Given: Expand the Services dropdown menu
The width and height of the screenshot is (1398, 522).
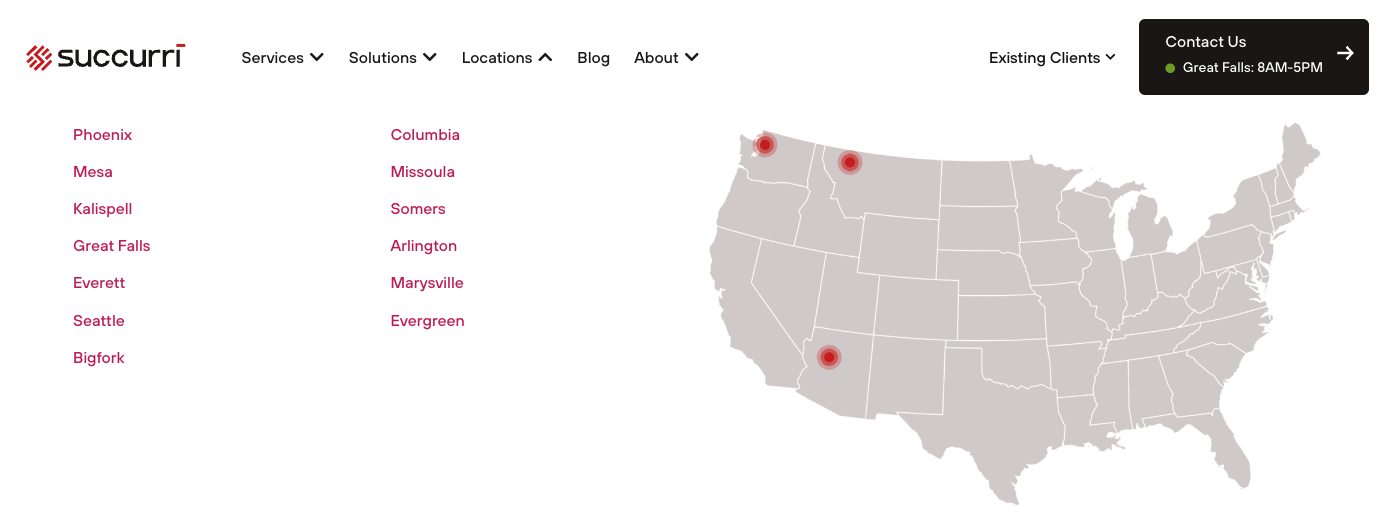Looking at the screenshot, I should coord(282,58).
